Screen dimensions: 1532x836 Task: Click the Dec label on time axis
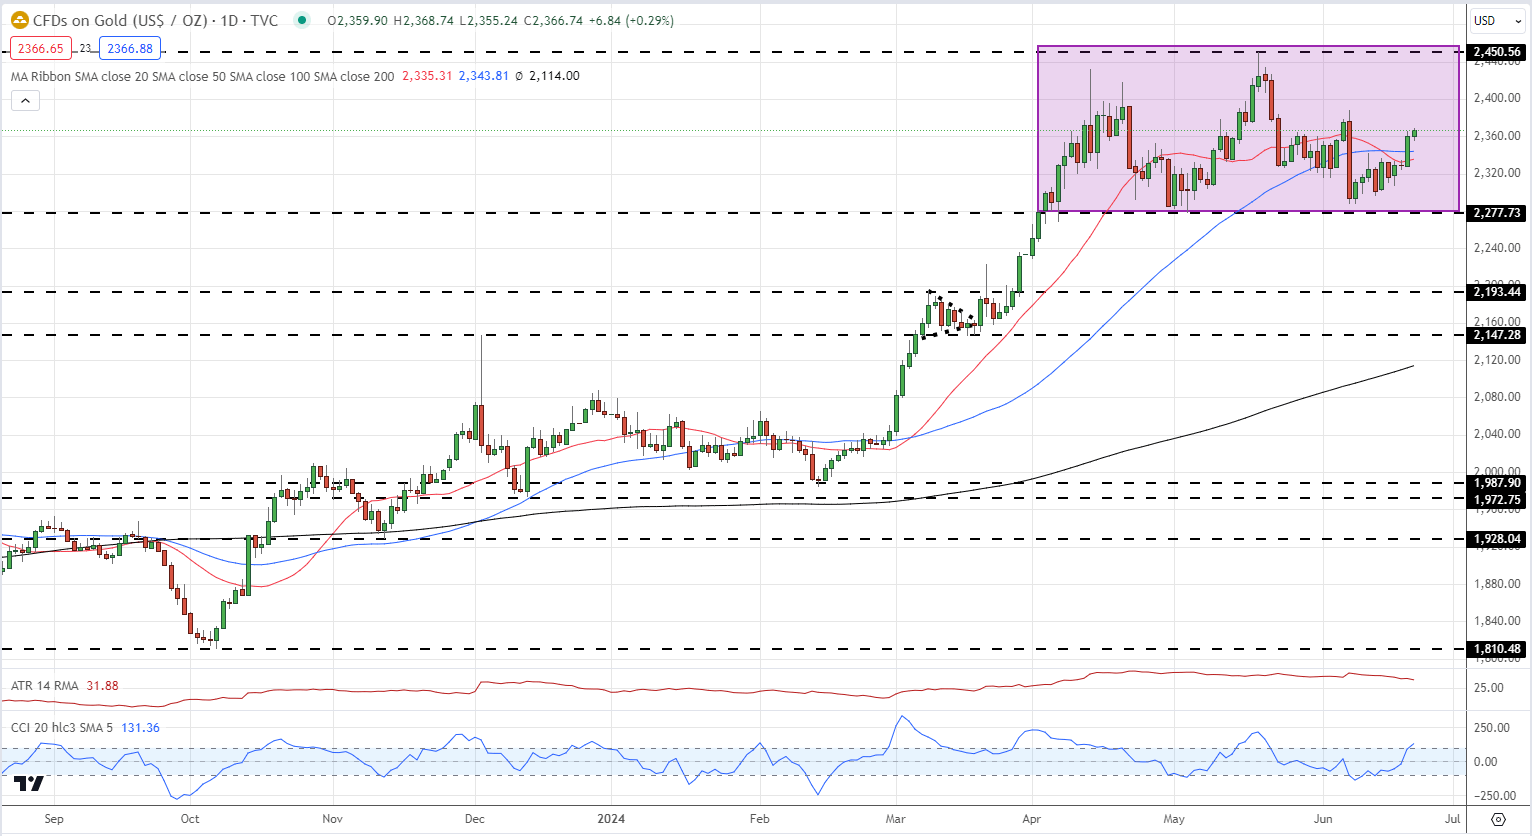click(475, 819)
